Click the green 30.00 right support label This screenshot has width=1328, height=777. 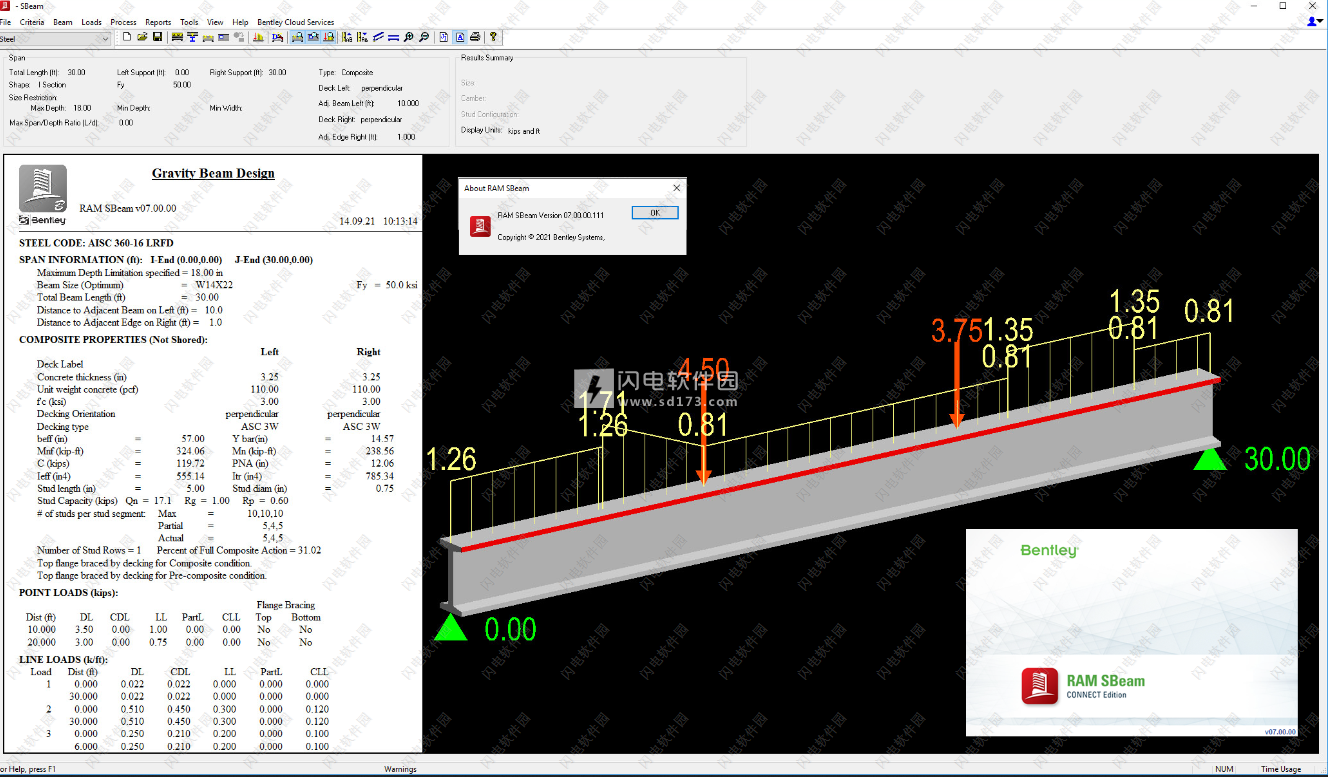(x=1277, y=459)
